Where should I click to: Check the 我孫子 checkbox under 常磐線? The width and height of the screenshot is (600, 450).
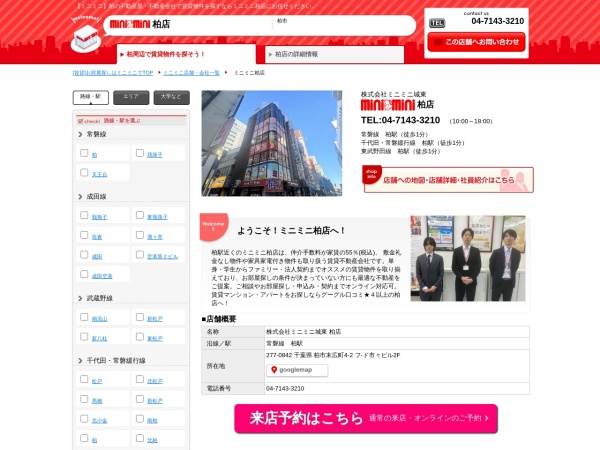[140, 153]
